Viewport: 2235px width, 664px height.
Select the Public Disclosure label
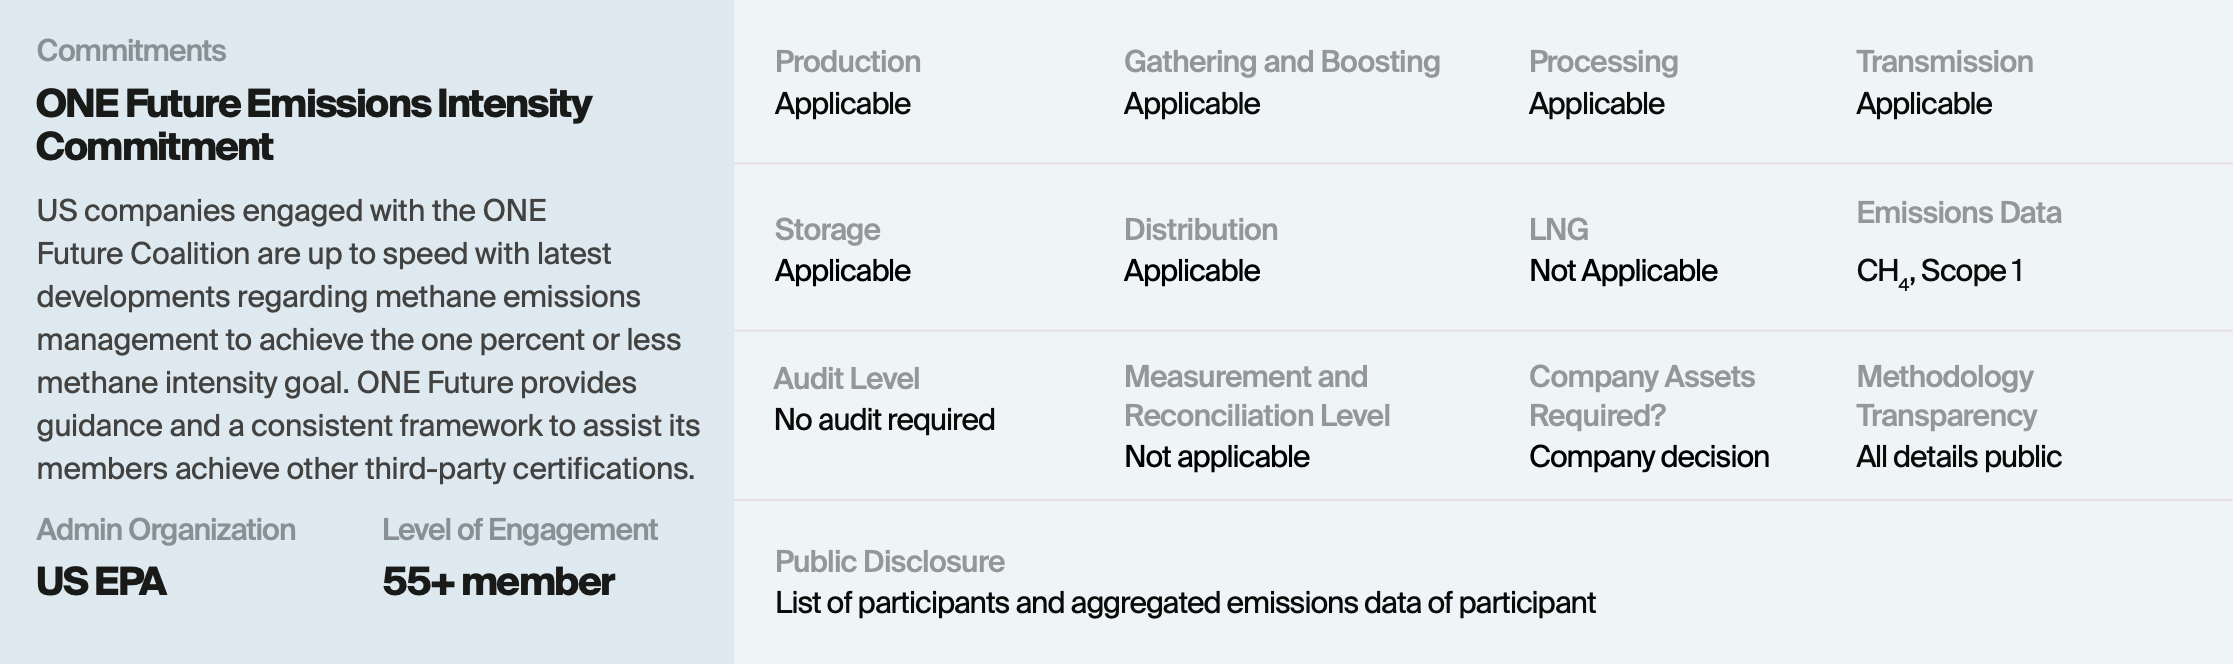[x=890, y=562]
